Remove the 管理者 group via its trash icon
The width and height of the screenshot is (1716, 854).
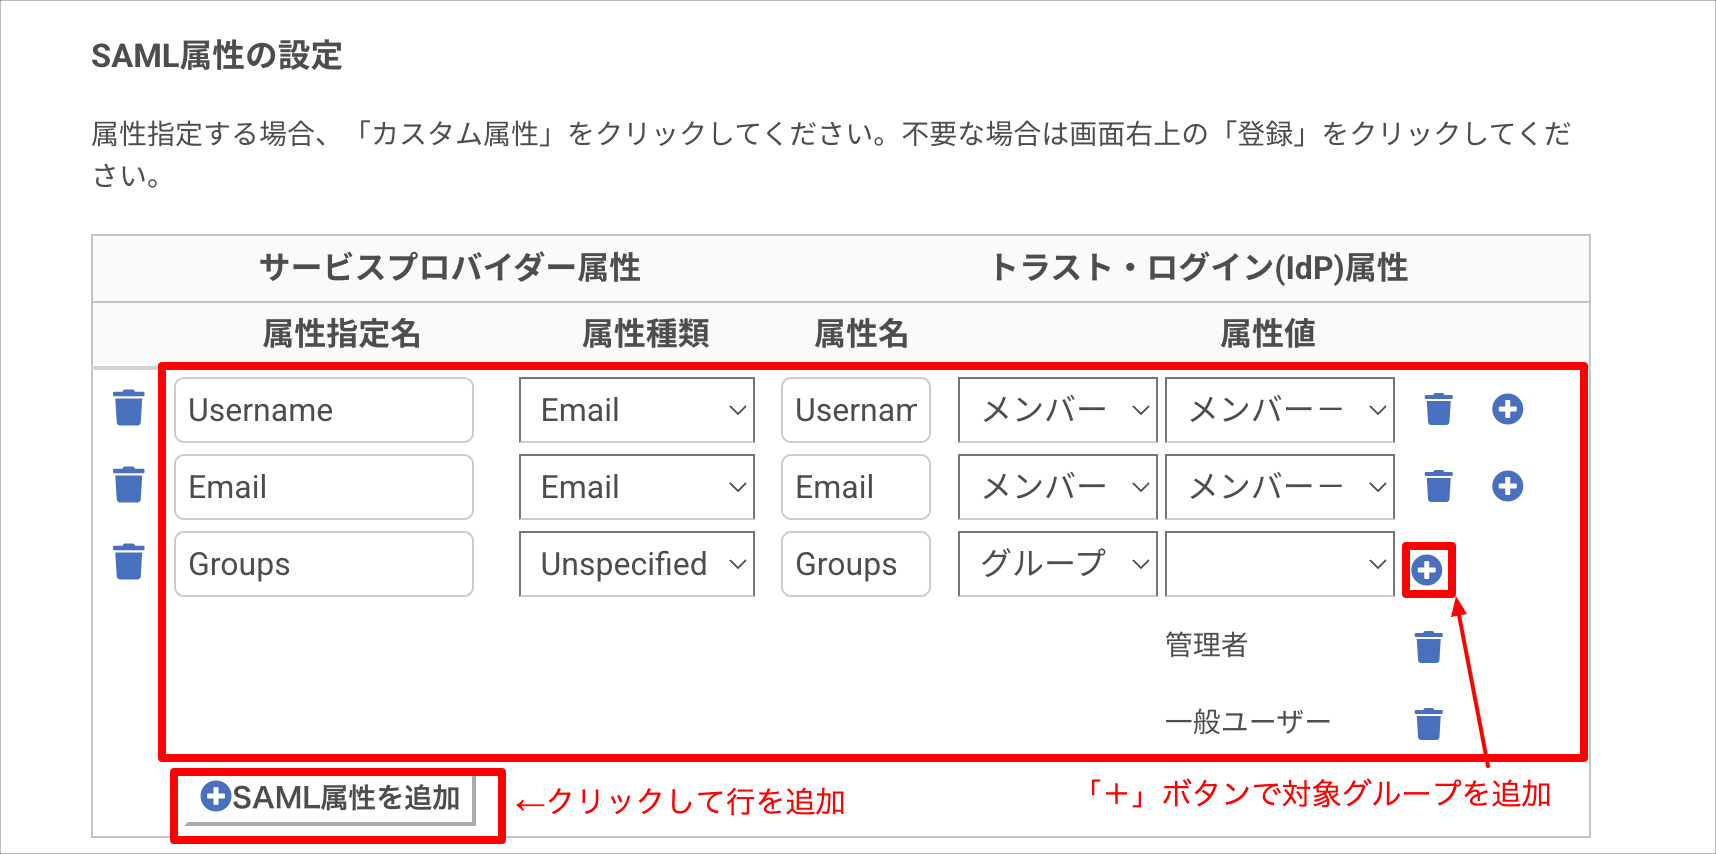pyautogui.click(x=1429, y=647)
